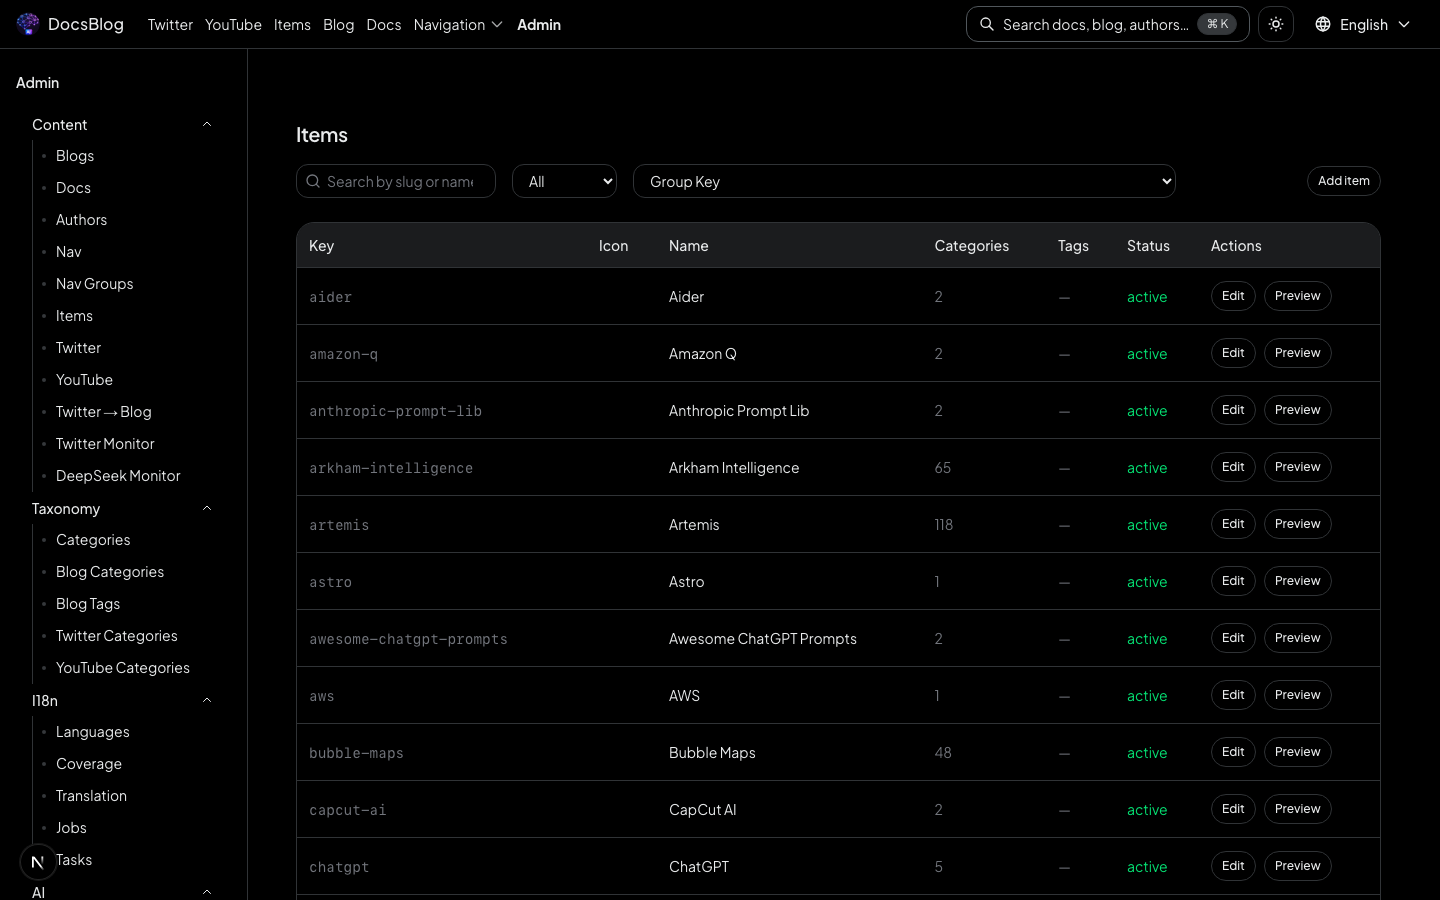Screen dimensions: 1440x900
Task: Open the Admin tab in top navigation
Action: coord(538,24)
